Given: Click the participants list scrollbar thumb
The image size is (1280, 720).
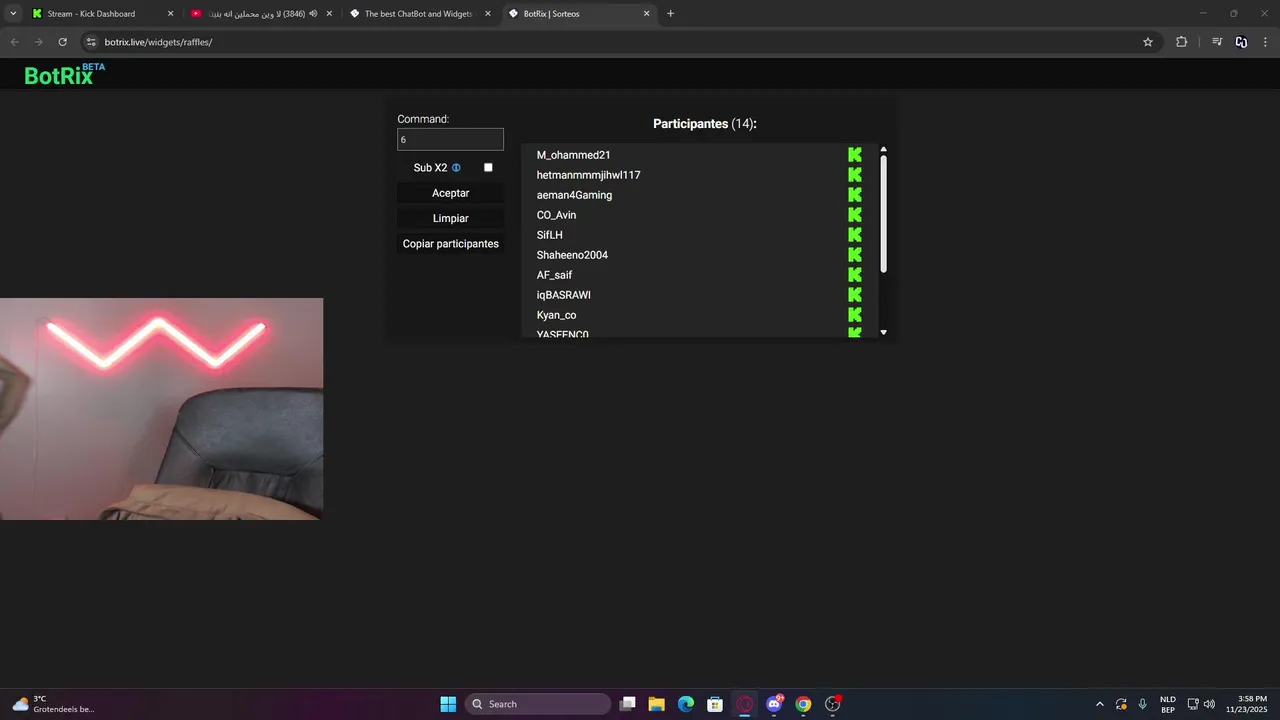Looking at the screenshot, I should tap(883, 213).
